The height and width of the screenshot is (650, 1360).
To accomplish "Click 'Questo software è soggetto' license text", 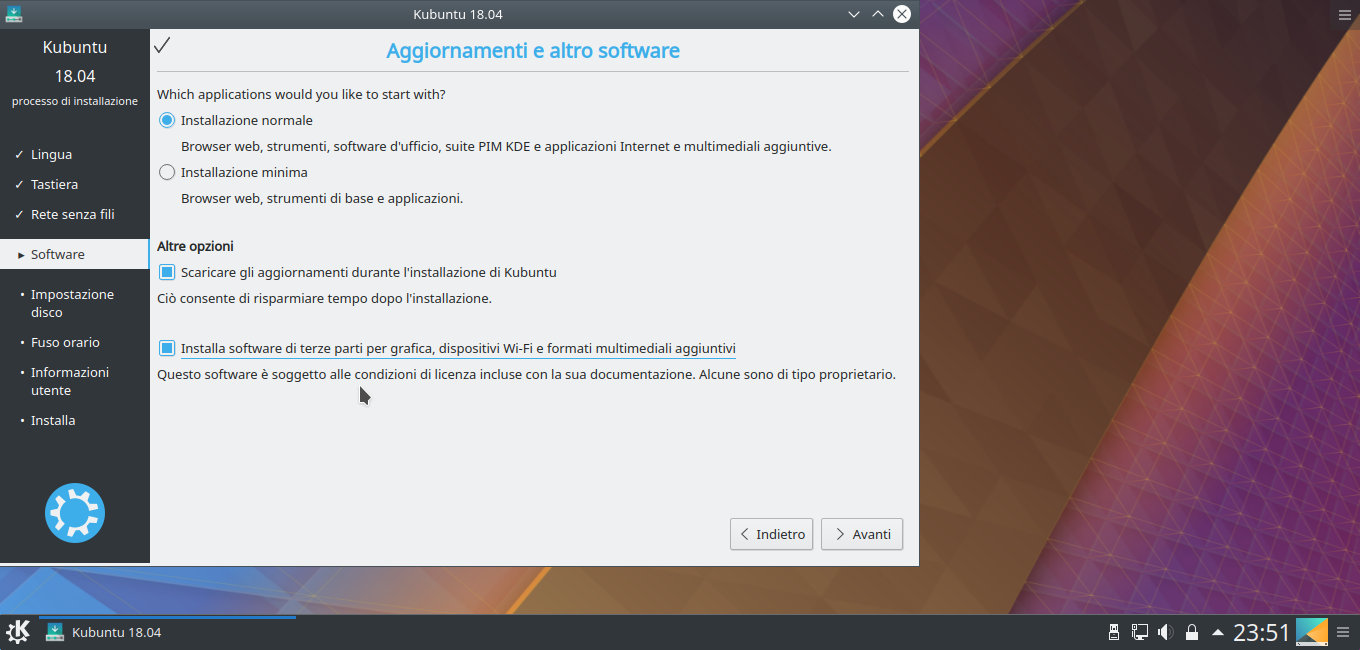I will [526, 375].
